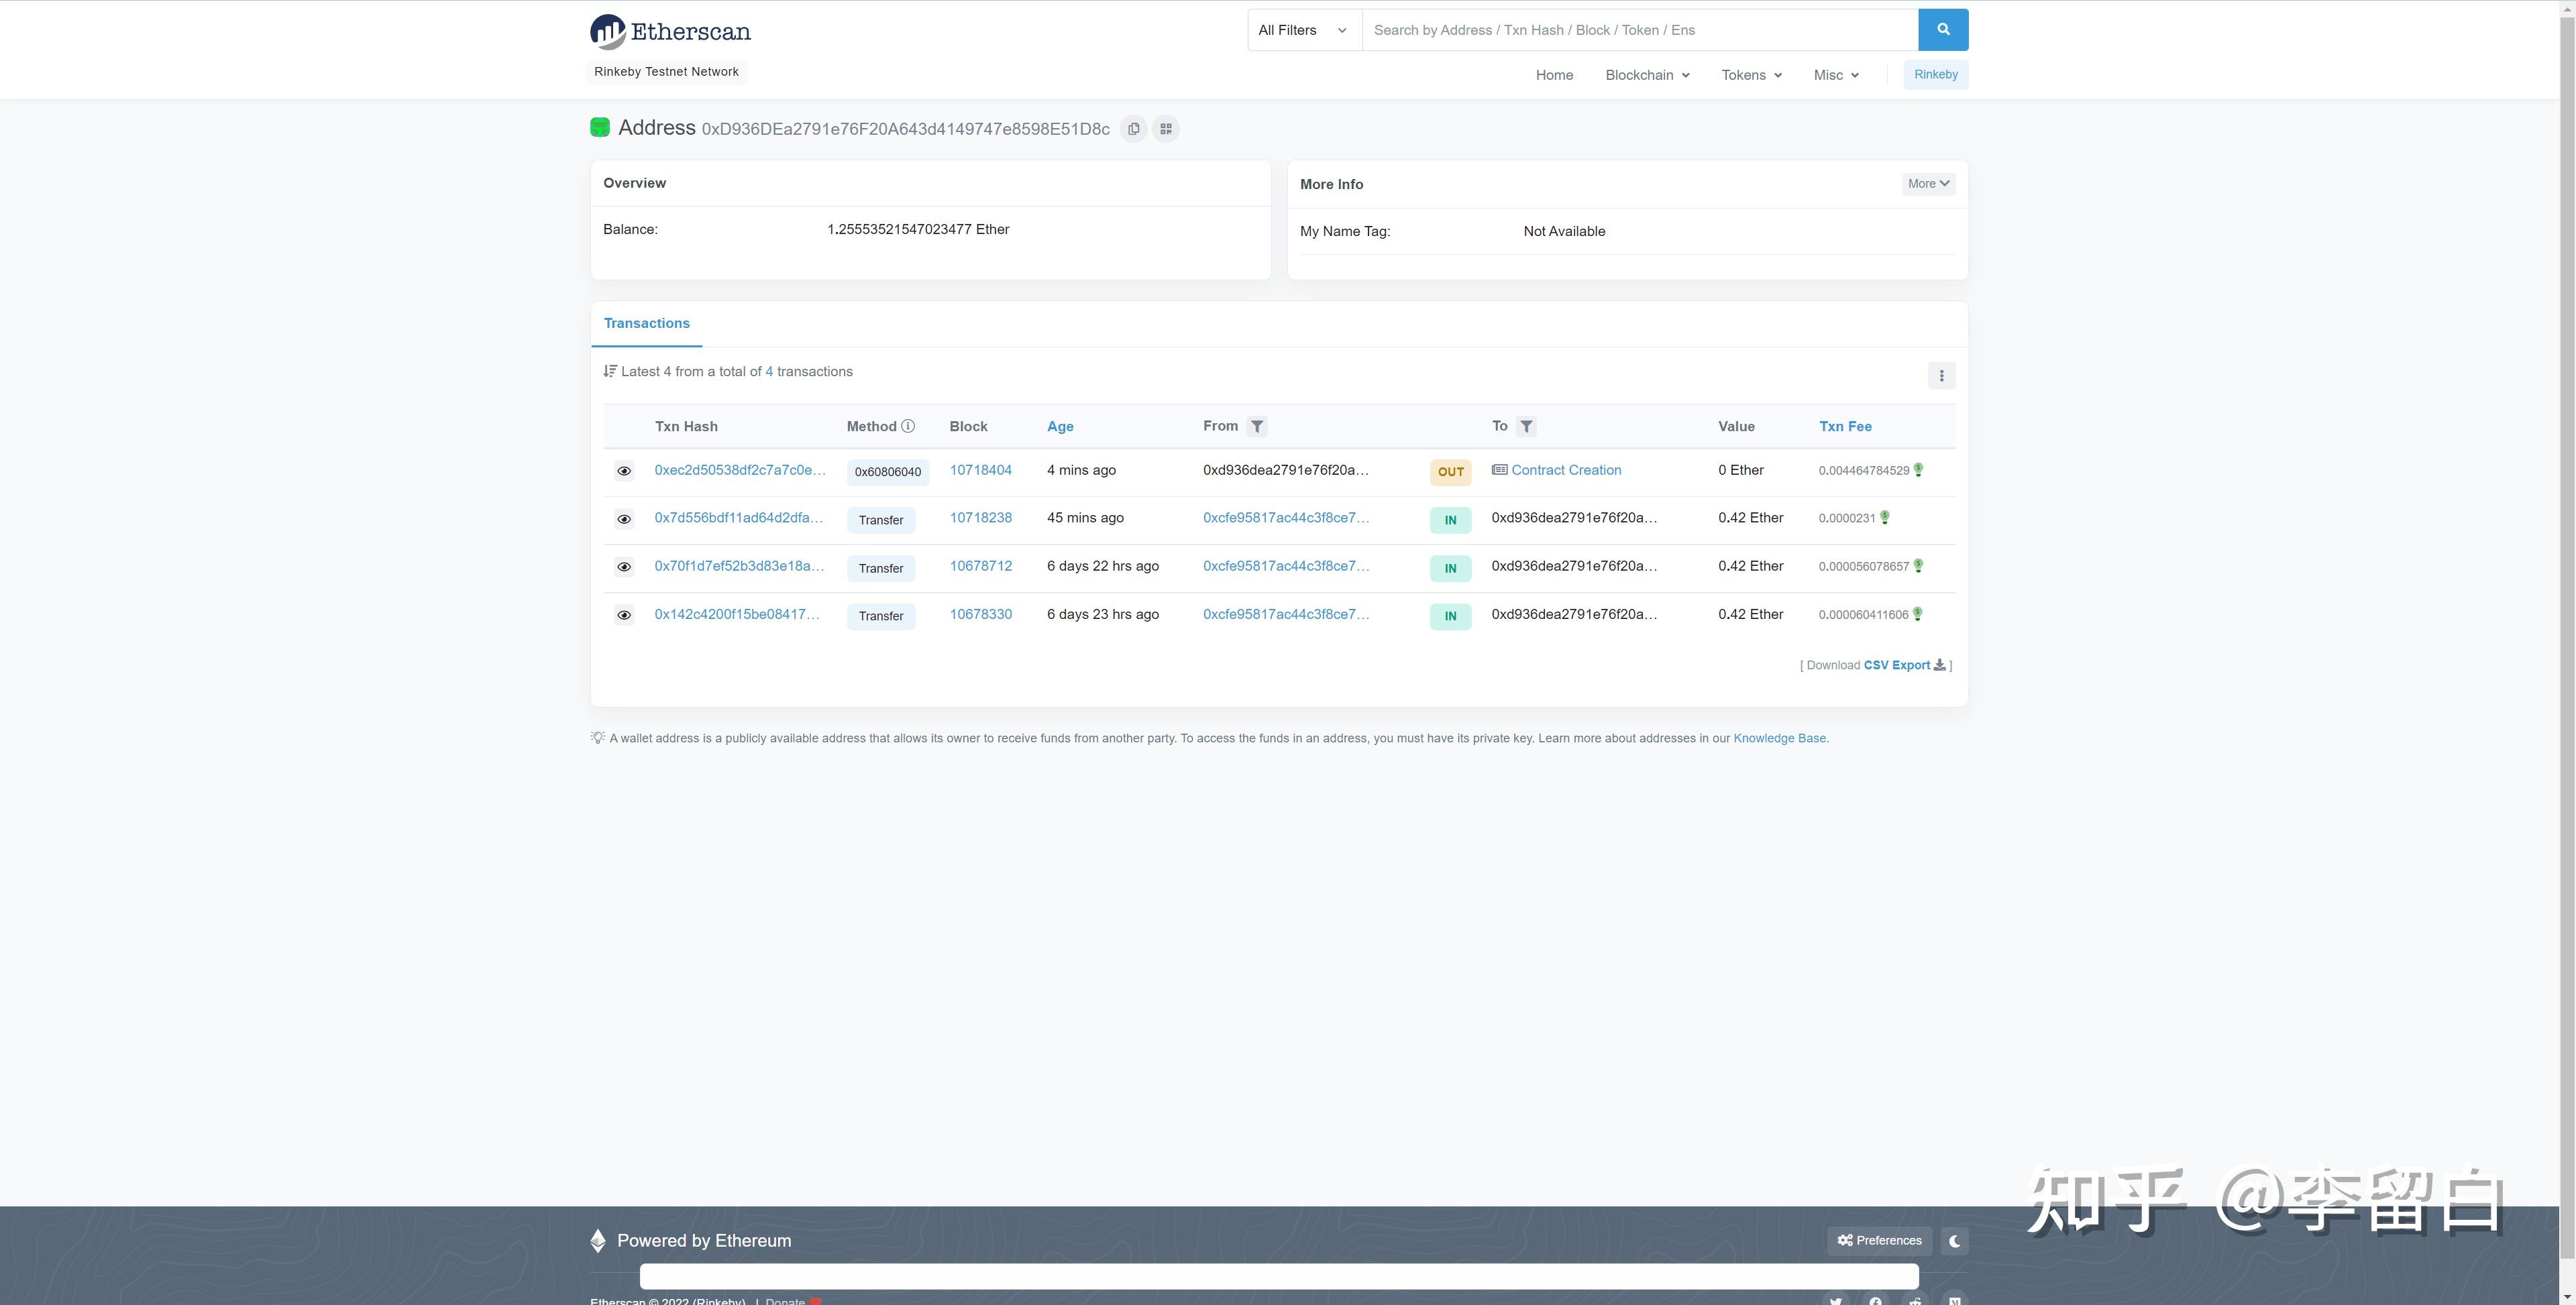Preview transaction 0xec2d50538df2c7a7c0e eye icon
The width and height of the screenshot is (2576, 1305).
point(624,471)
